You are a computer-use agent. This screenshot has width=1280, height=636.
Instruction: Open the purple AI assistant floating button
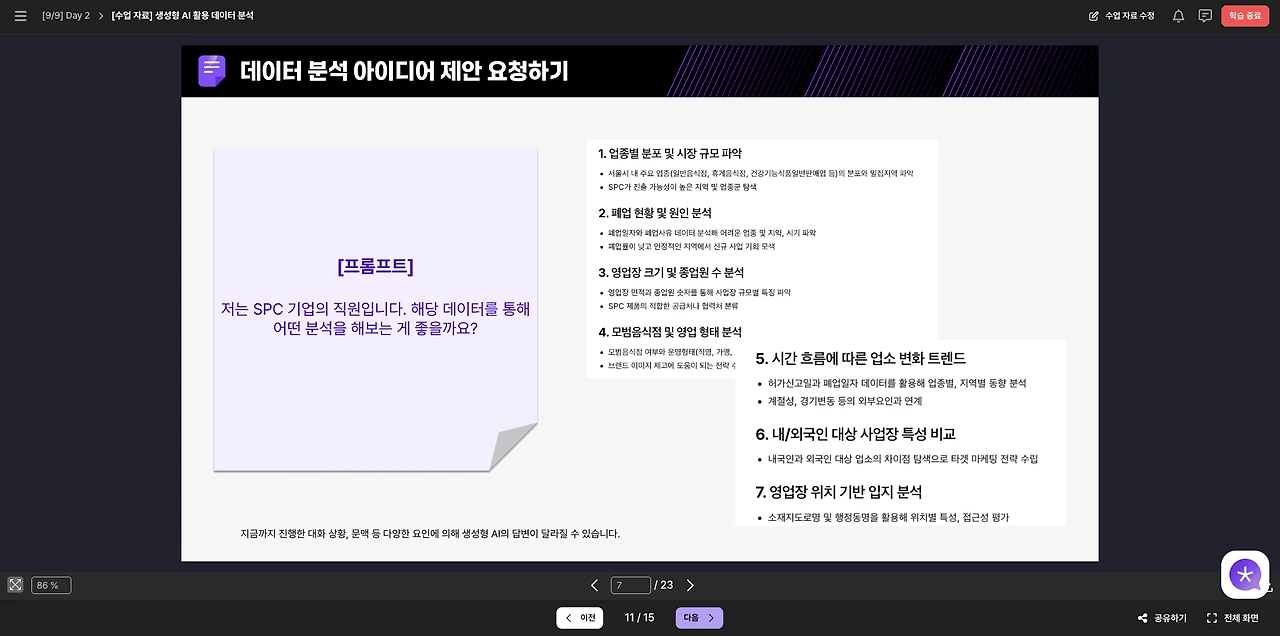tap(1245, 575)
